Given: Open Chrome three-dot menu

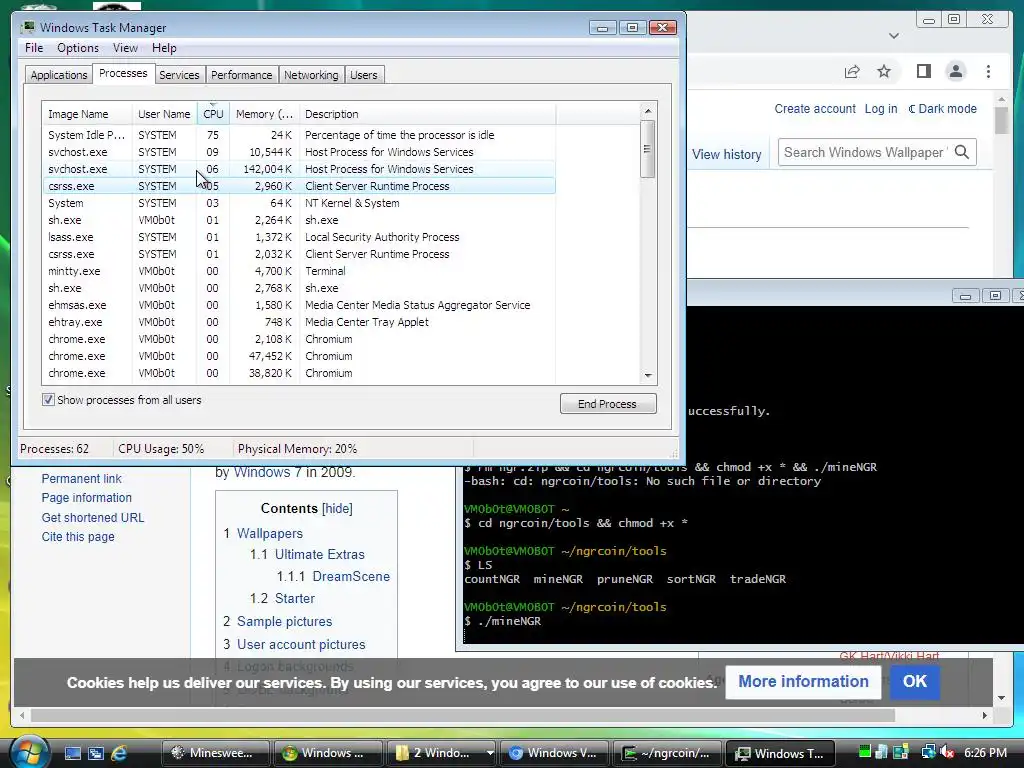Looking at the screenshot, I should (988, 71).
